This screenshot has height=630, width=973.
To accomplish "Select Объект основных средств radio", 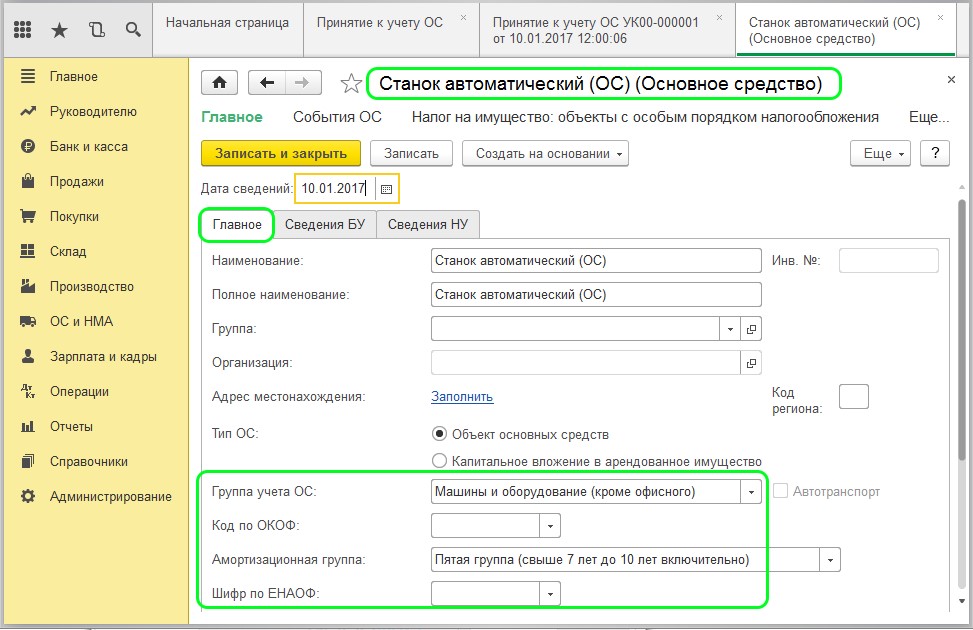I will click(439, 434).
